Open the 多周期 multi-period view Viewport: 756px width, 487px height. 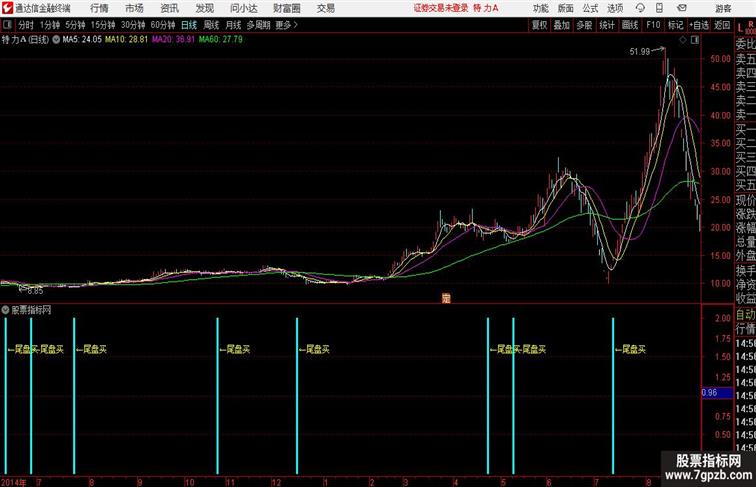[x=258, y=25]
